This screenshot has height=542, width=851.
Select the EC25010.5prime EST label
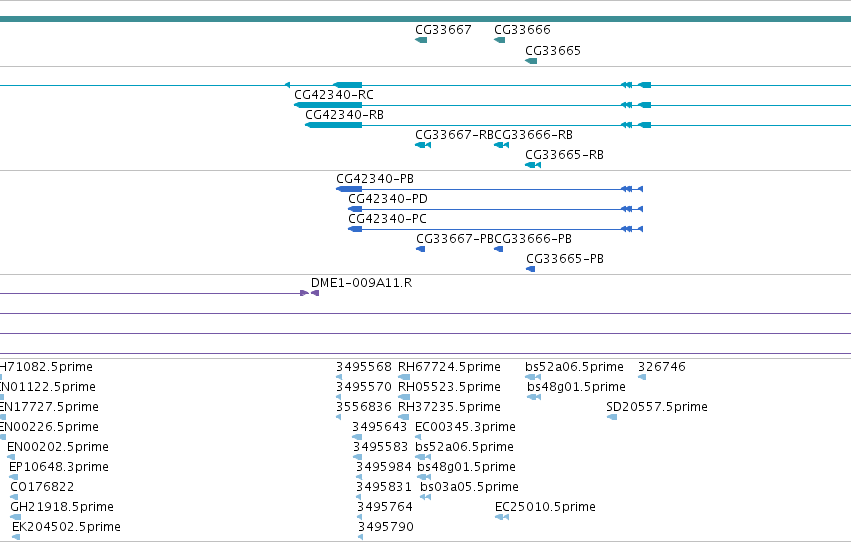pos(545,507)
